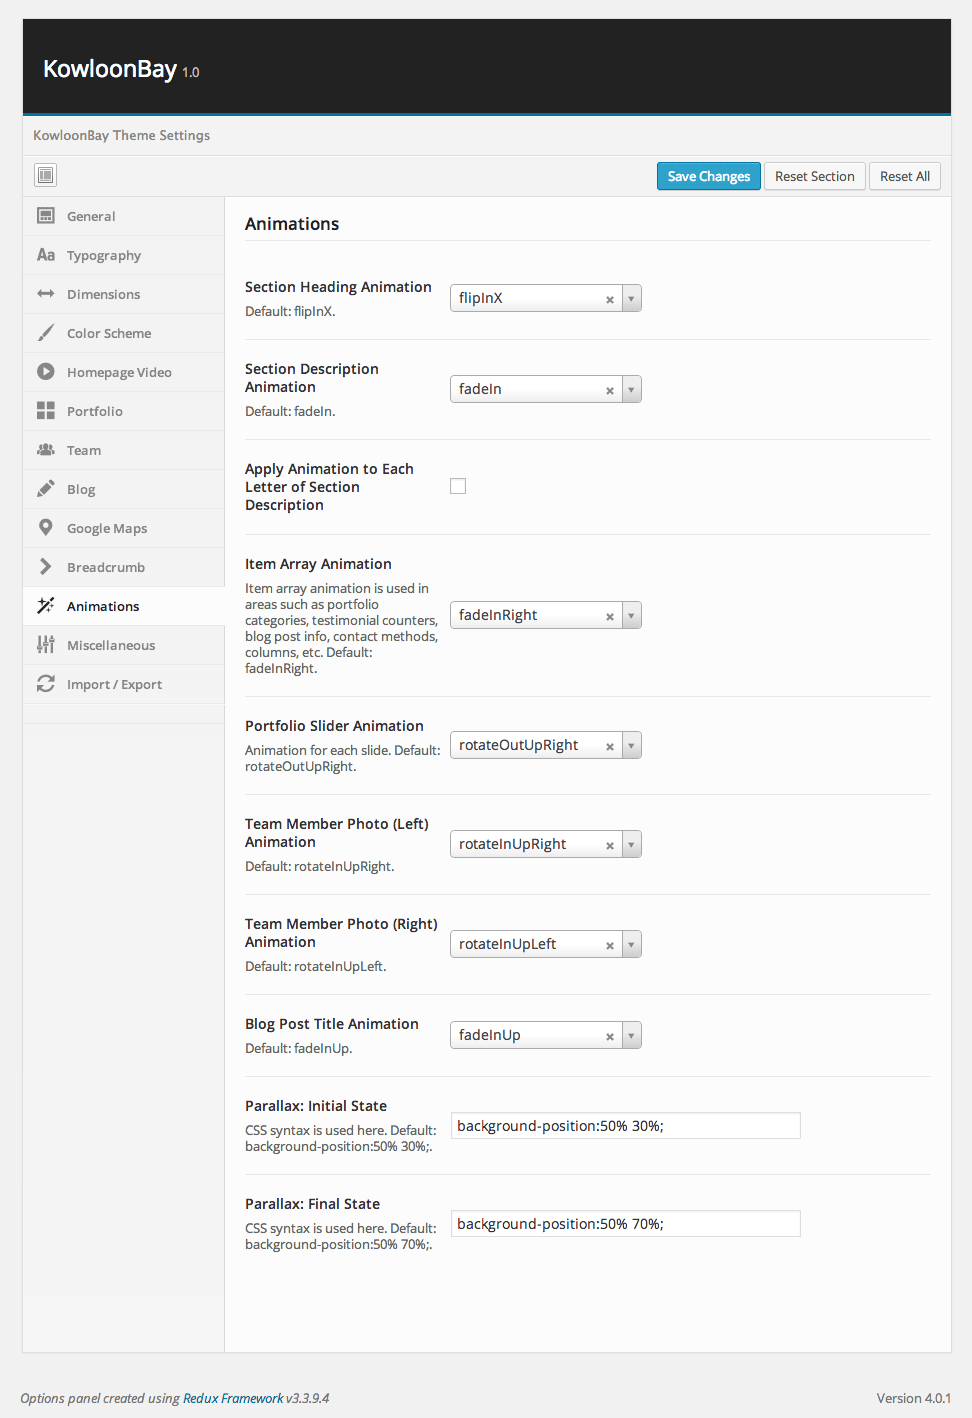Switch to the Breadcrumb section
The height and width of the screenshot is (1418, 972).
(106, 567)
